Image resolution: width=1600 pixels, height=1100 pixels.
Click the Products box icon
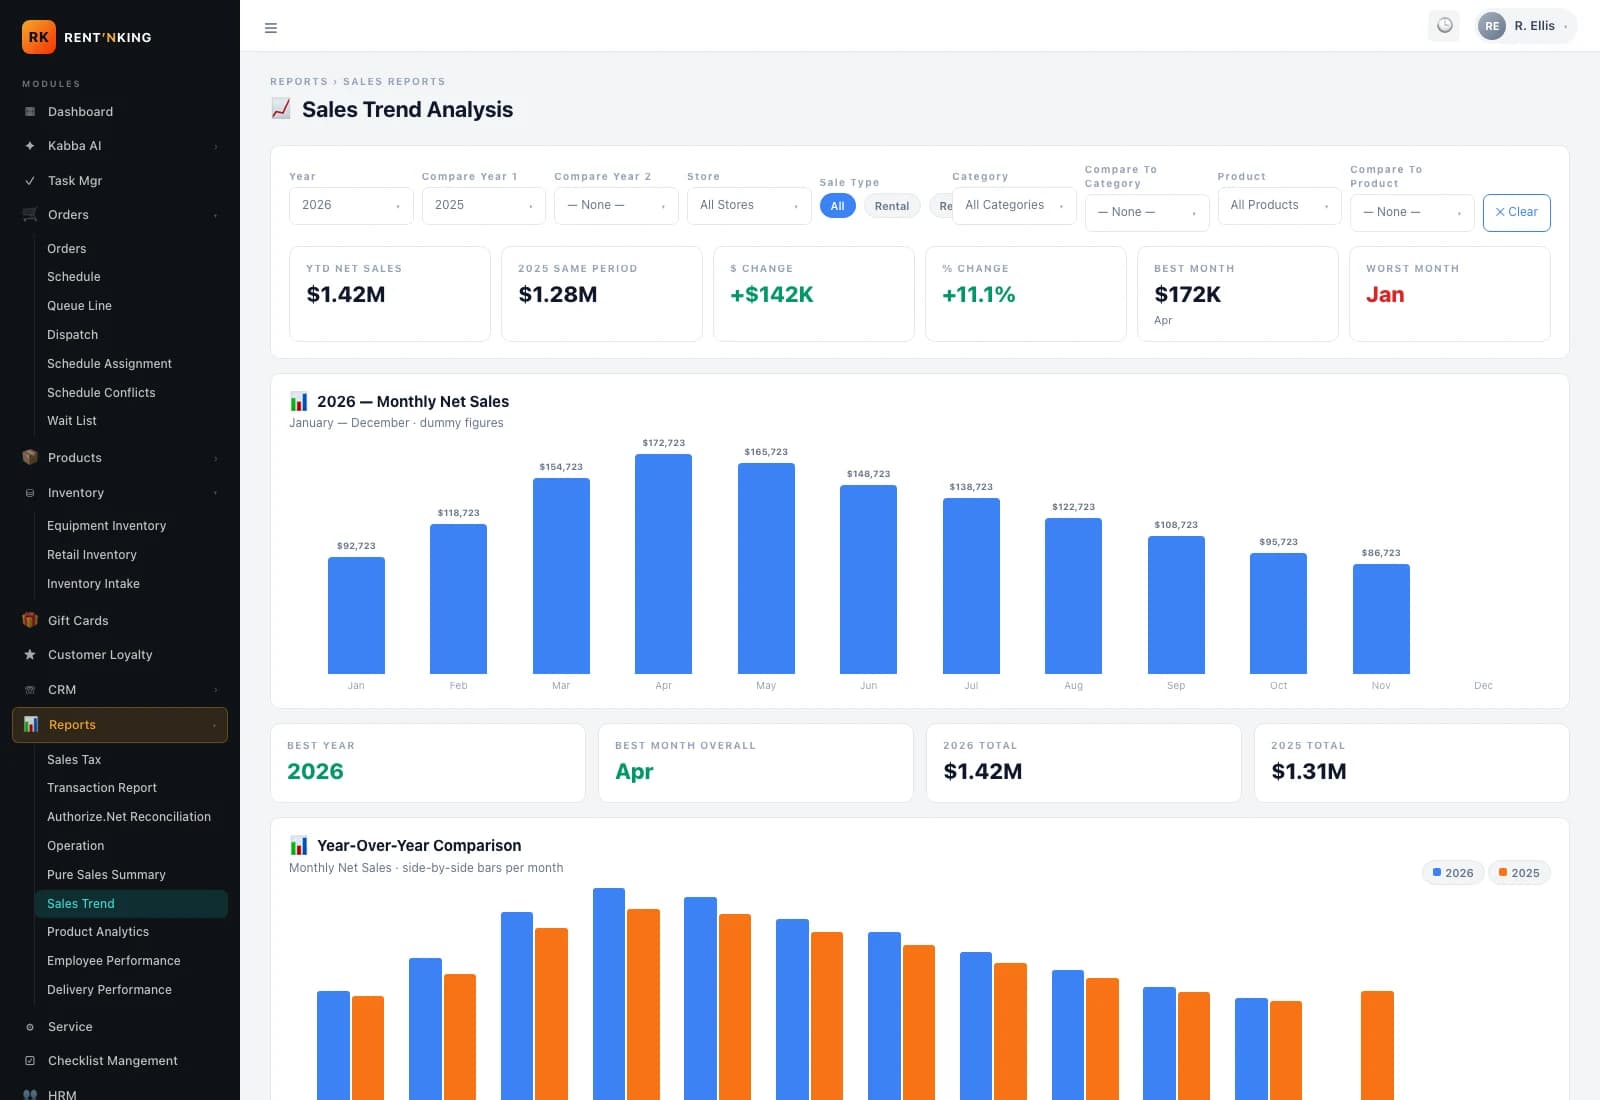[30, 458]
